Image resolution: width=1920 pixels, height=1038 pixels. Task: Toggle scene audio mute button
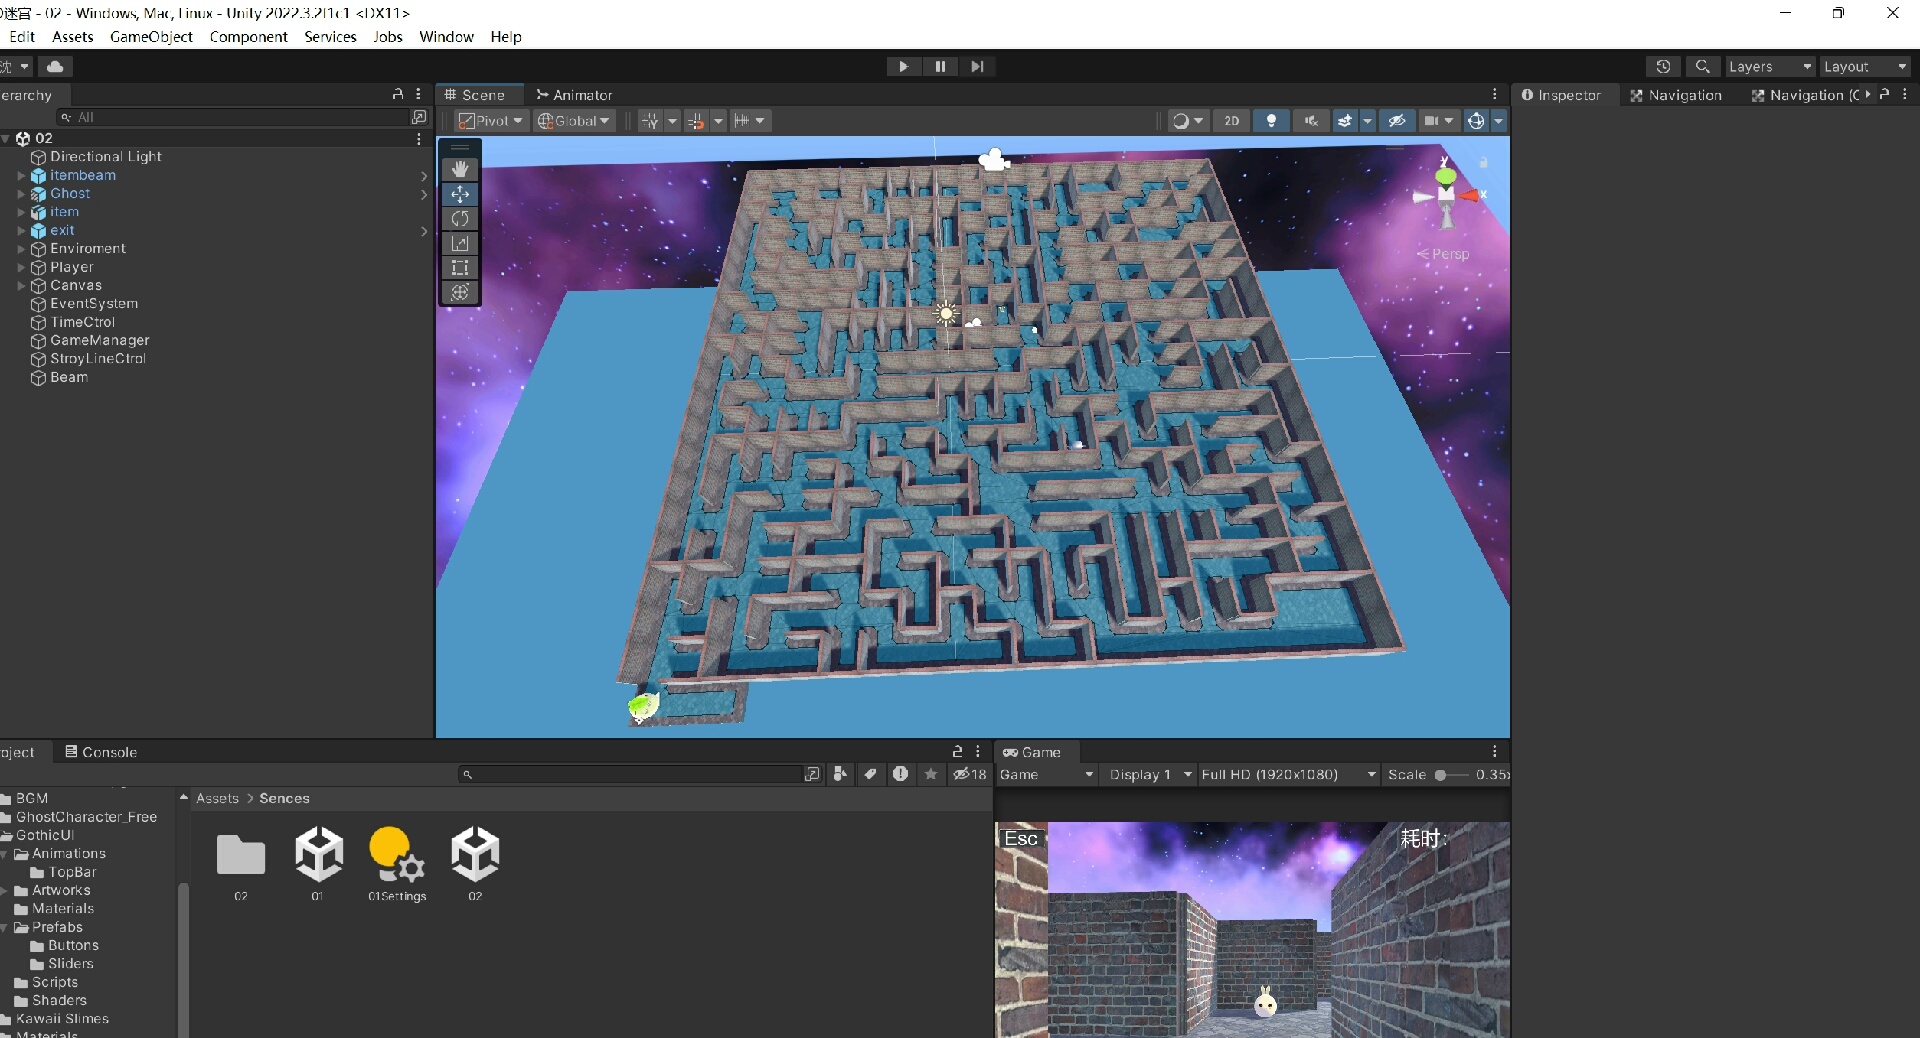point(1310,121)
